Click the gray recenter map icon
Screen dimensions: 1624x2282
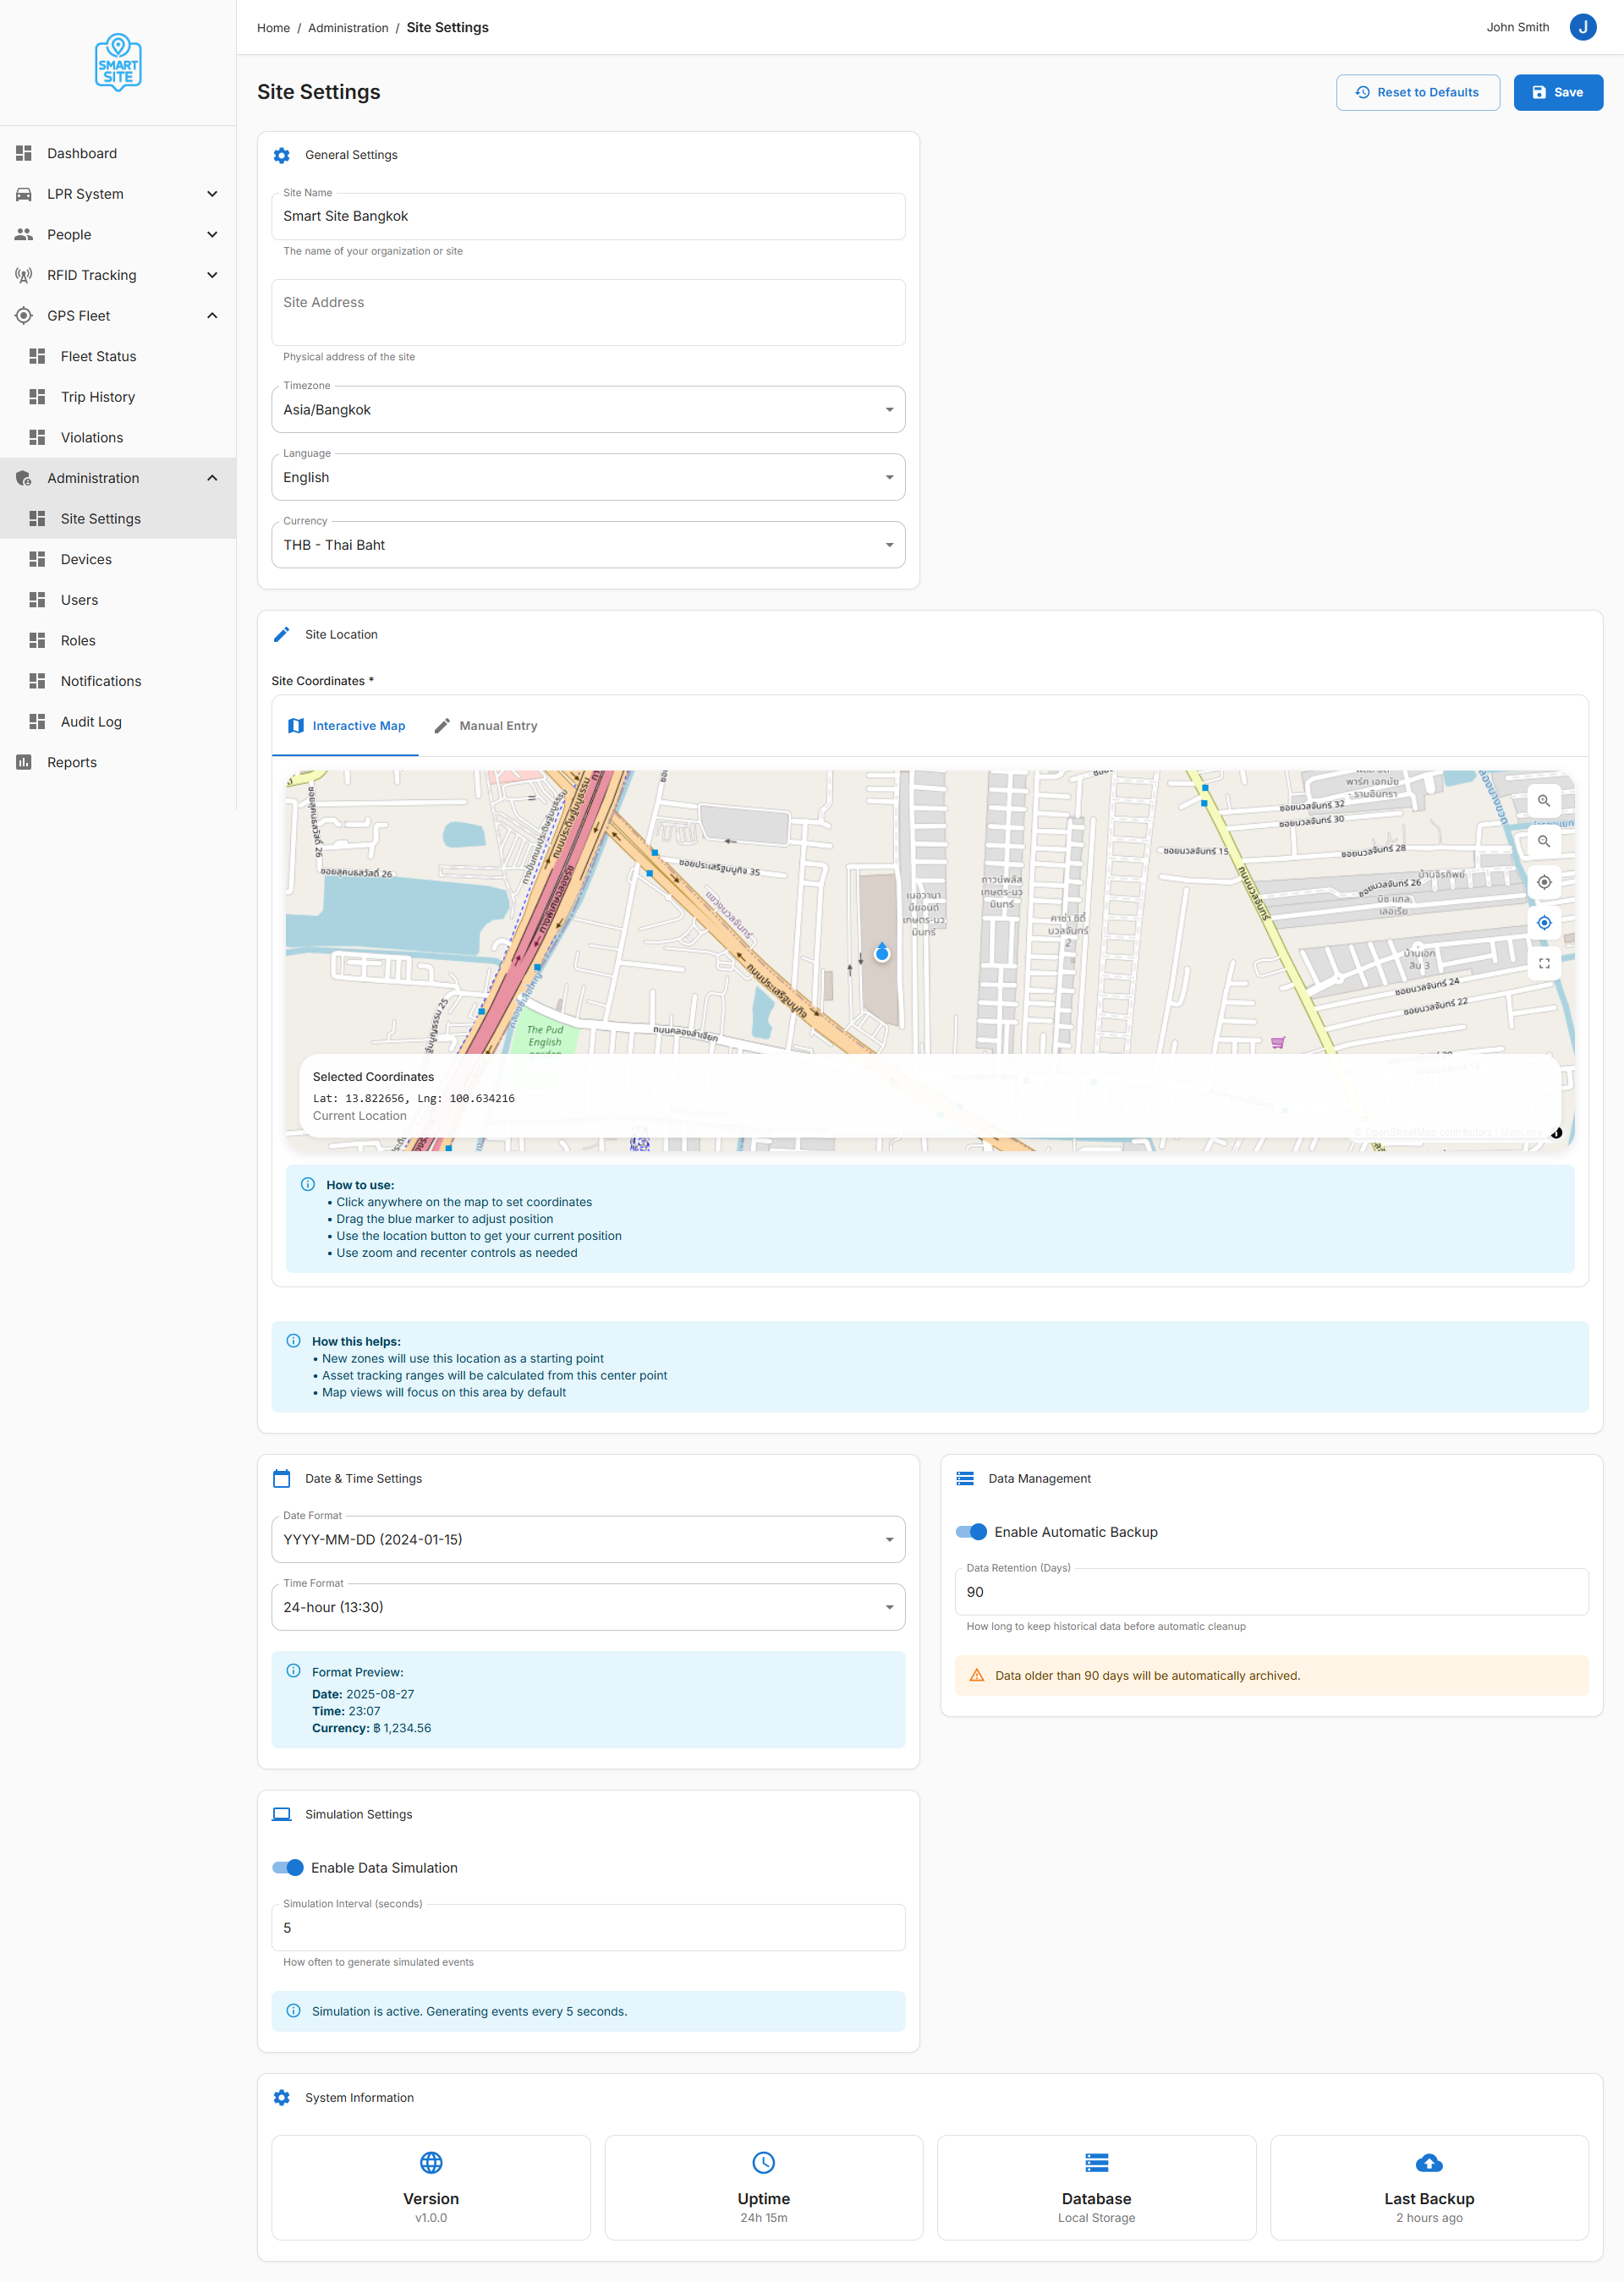1543,882
